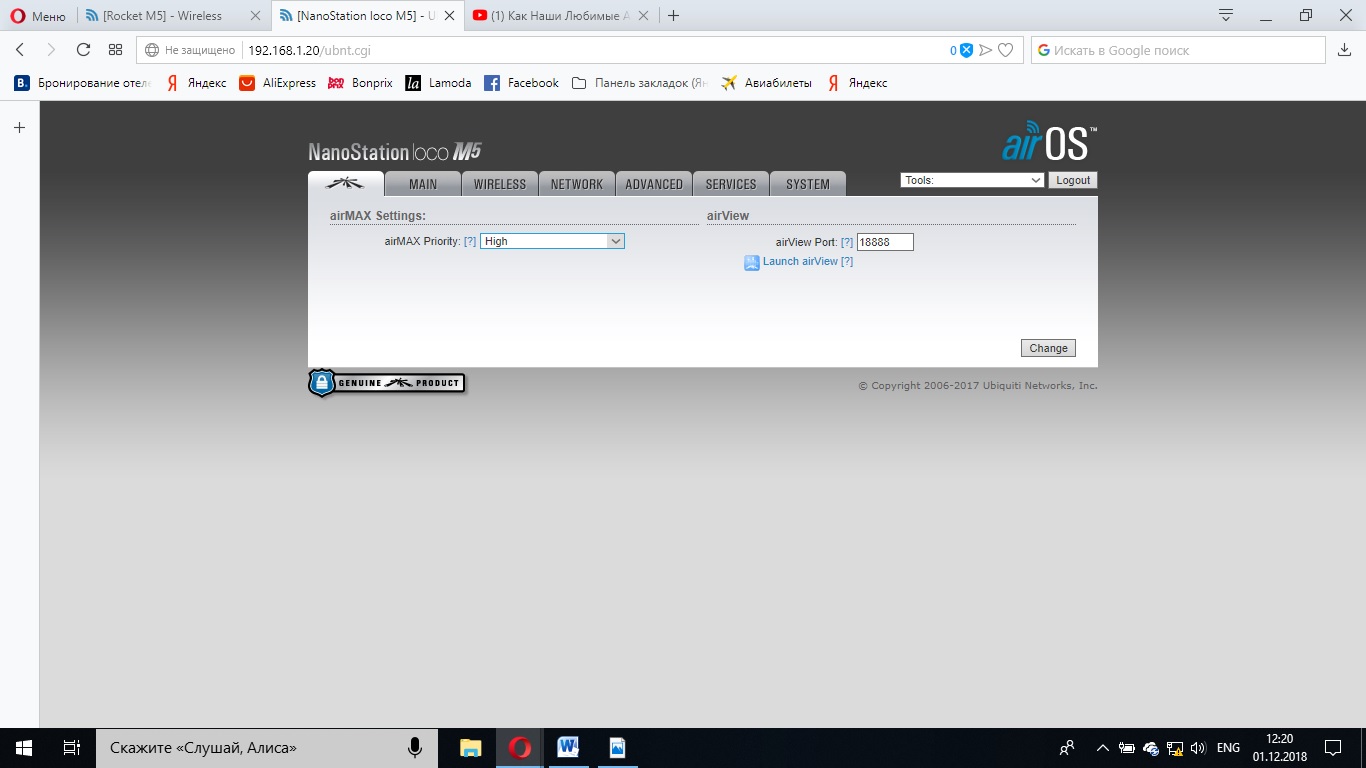
Task: Click the ad blocker shield icon
Action: [966, 50]
